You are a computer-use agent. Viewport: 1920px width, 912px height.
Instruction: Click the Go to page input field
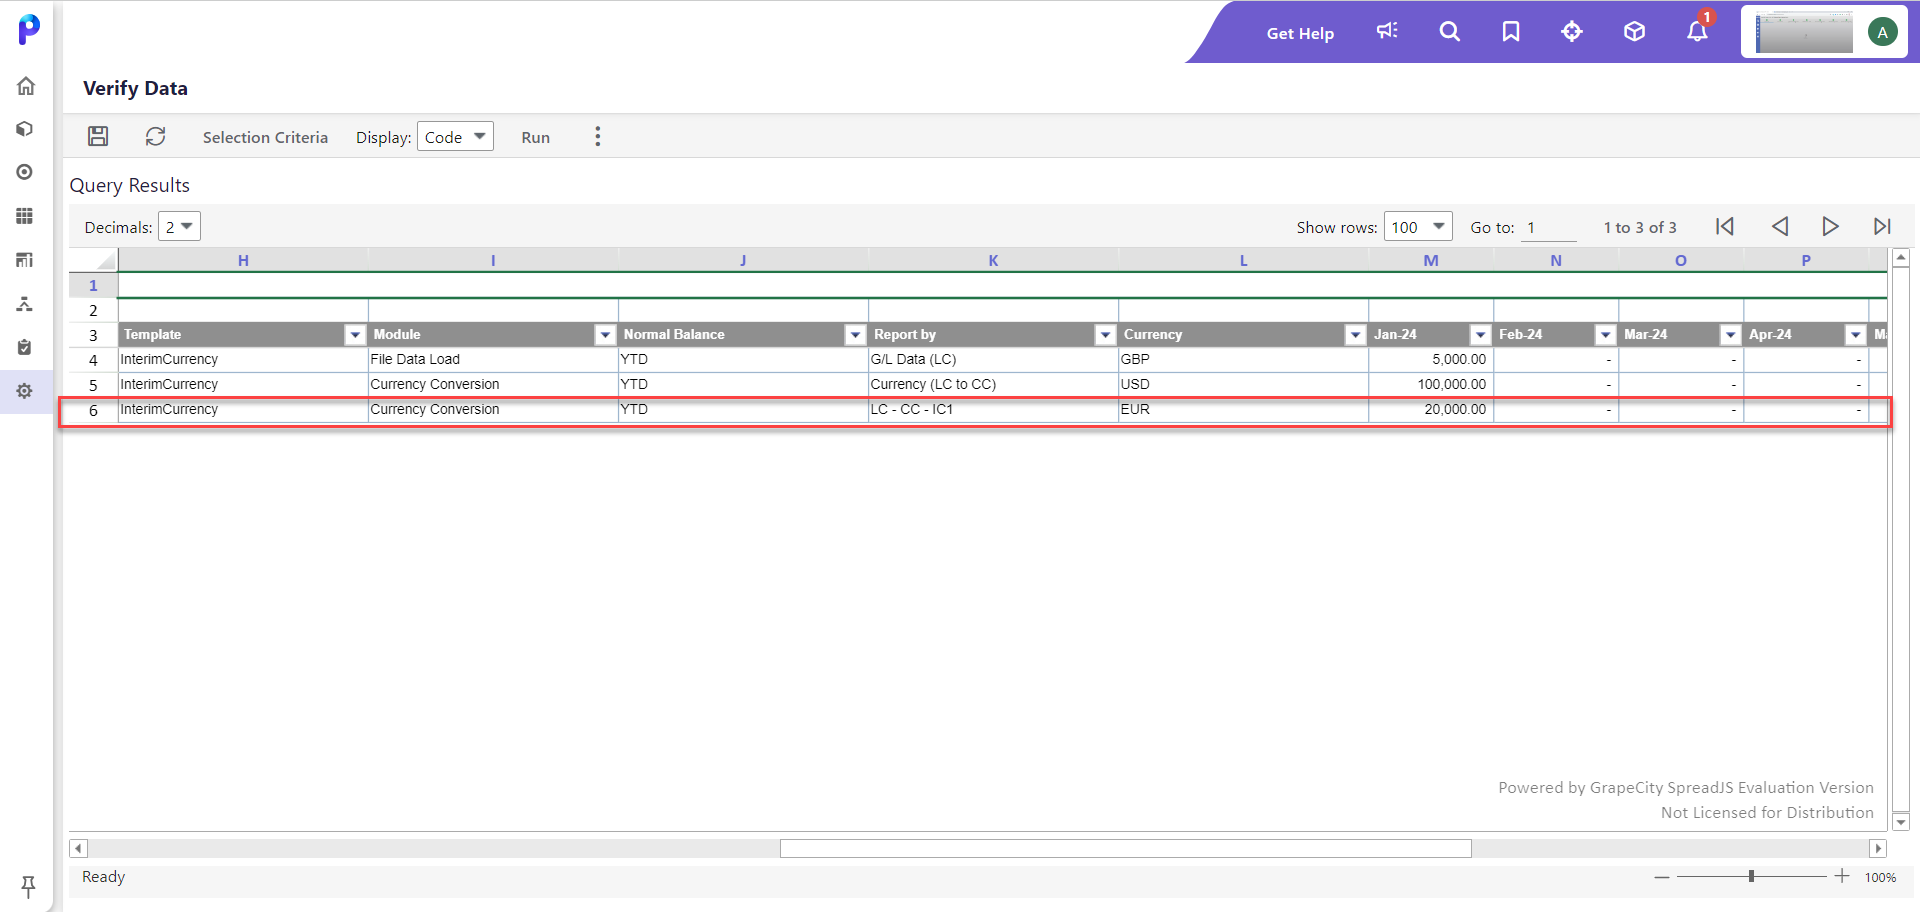1549,227
